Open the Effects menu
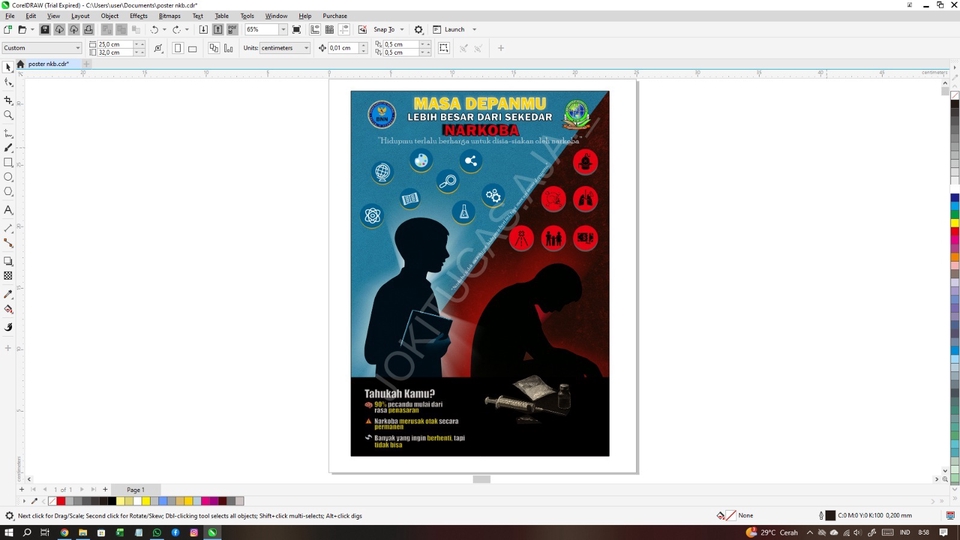This screenshot has width=960, height=540. point(138,16)
